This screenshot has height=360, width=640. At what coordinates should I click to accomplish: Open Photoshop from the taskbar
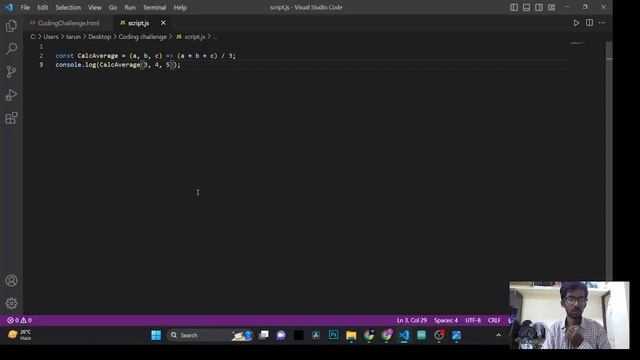[333, 335]
